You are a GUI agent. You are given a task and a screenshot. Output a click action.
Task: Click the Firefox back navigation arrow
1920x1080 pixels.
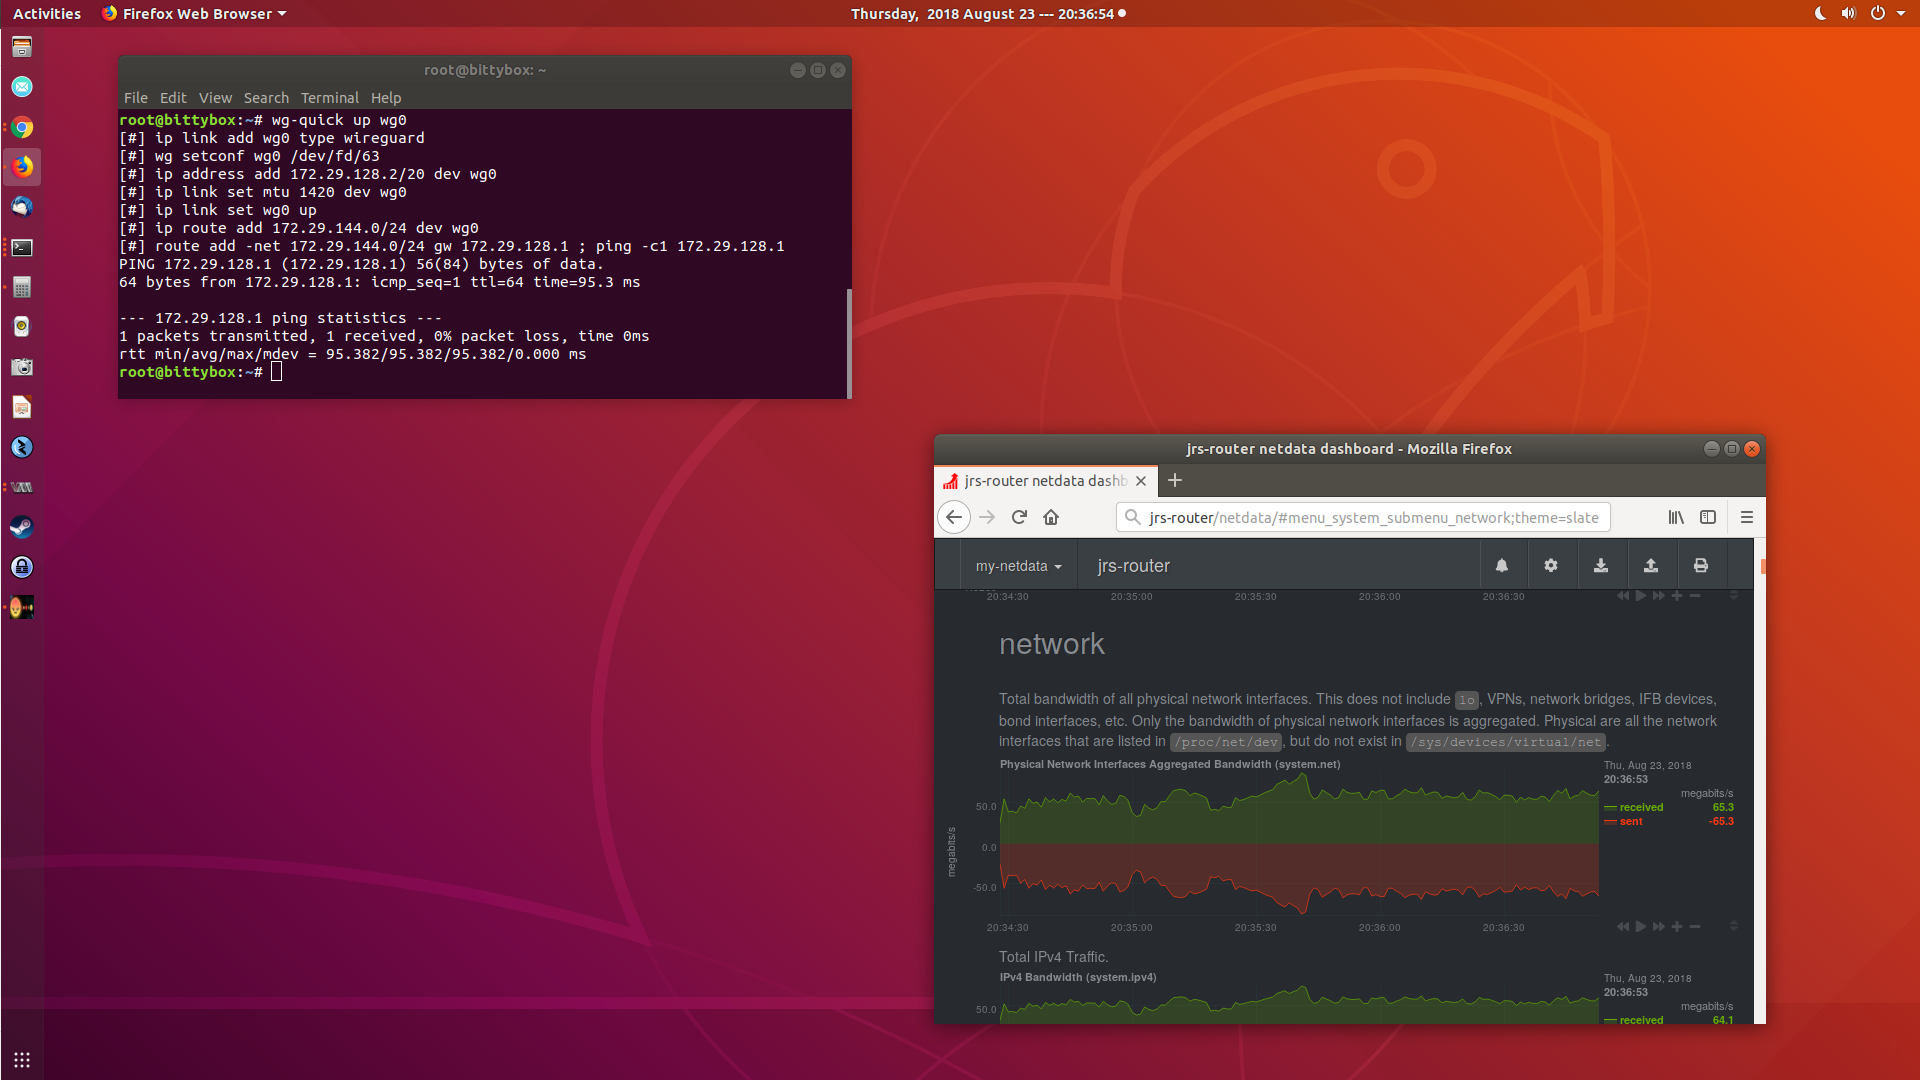955,516
